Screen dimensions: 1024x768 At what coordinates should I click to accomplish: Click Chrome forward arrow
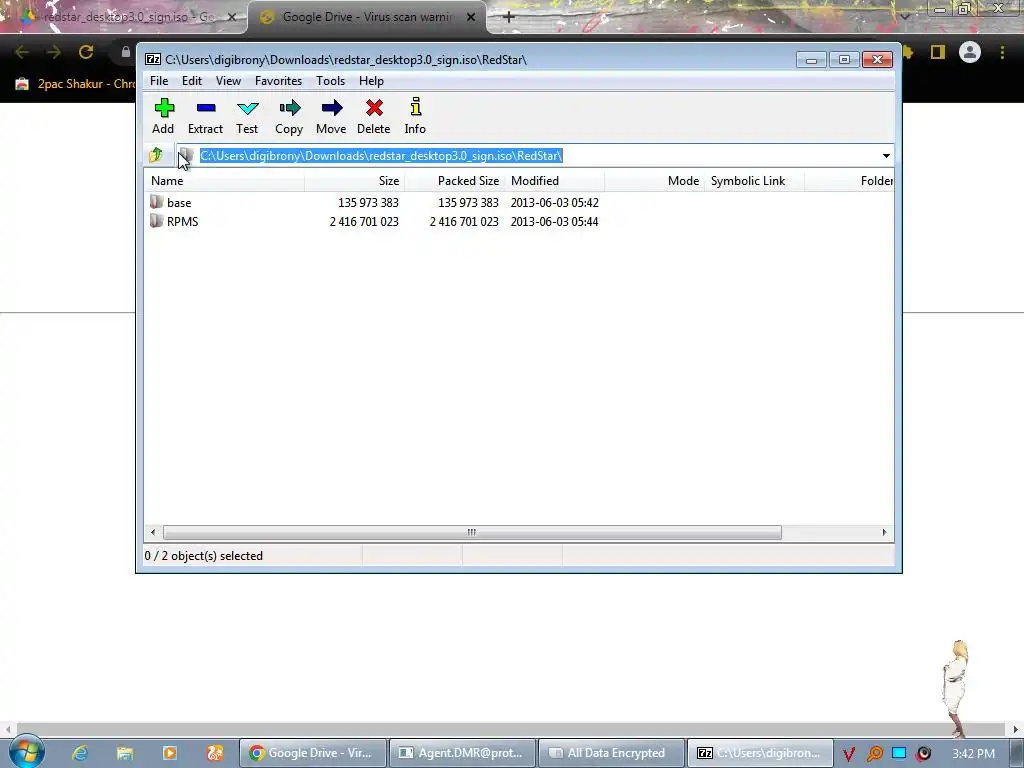click(x=54, y=52)
